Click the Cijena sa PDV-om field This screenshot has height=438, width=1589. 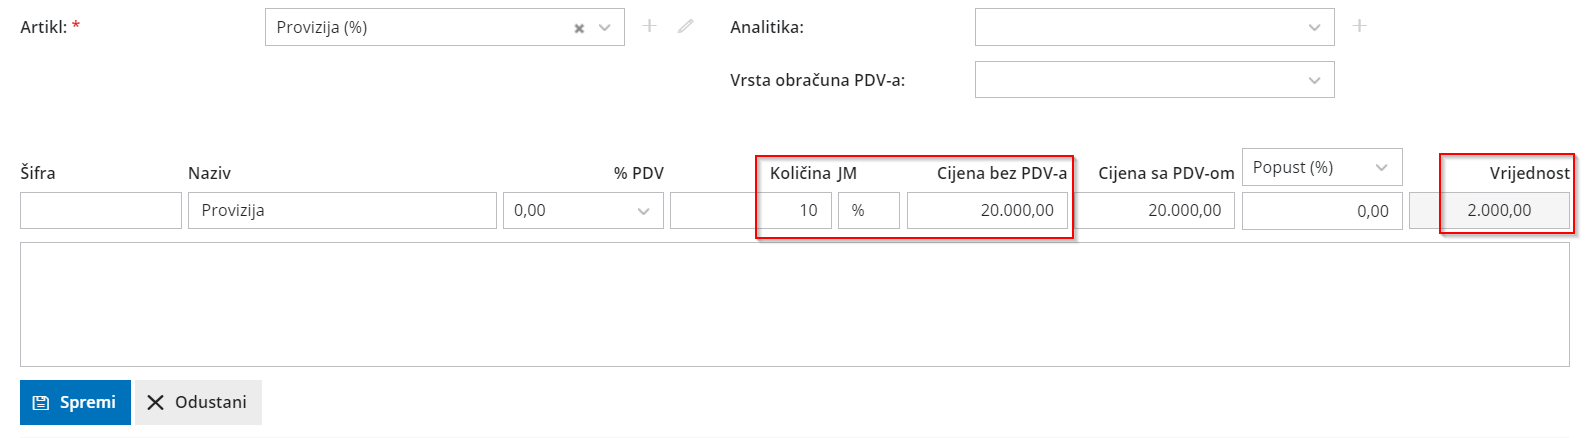(1155, 210)
